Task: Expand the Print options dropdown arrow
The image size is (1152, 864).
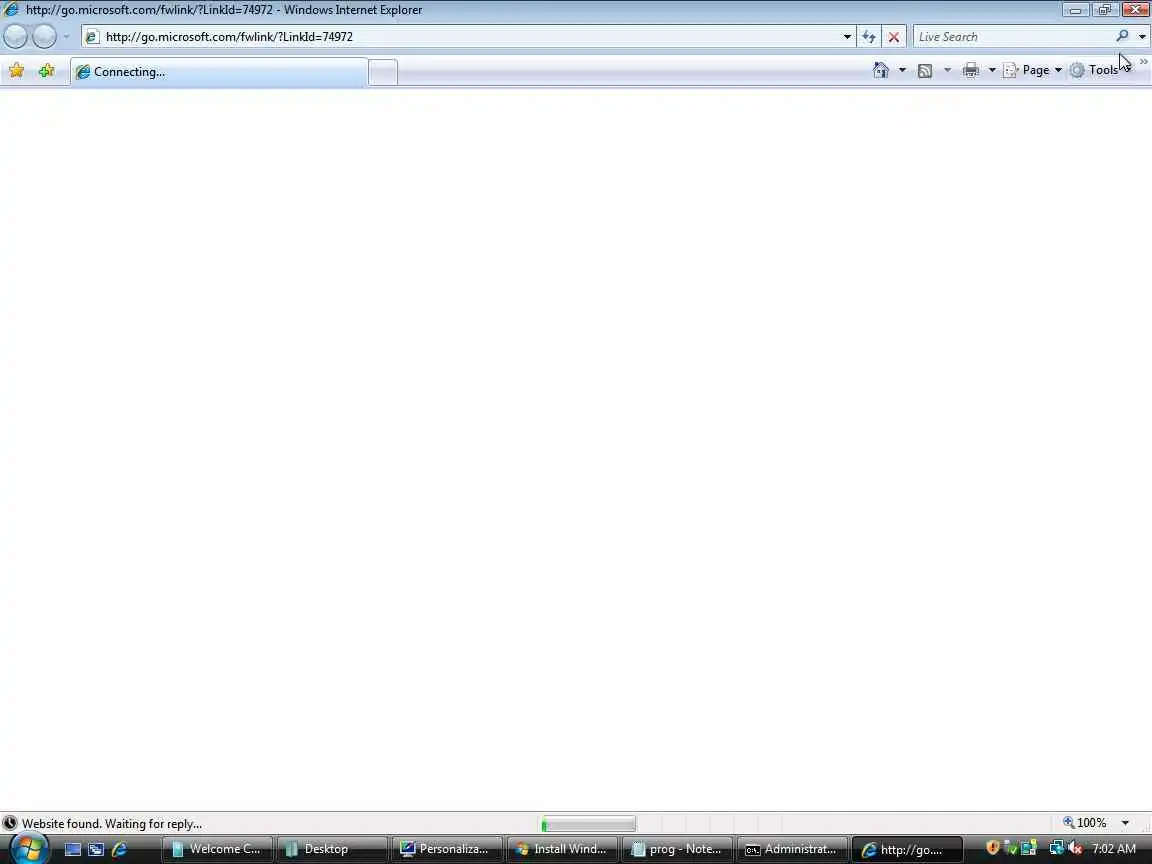Action: coord(992,70)
